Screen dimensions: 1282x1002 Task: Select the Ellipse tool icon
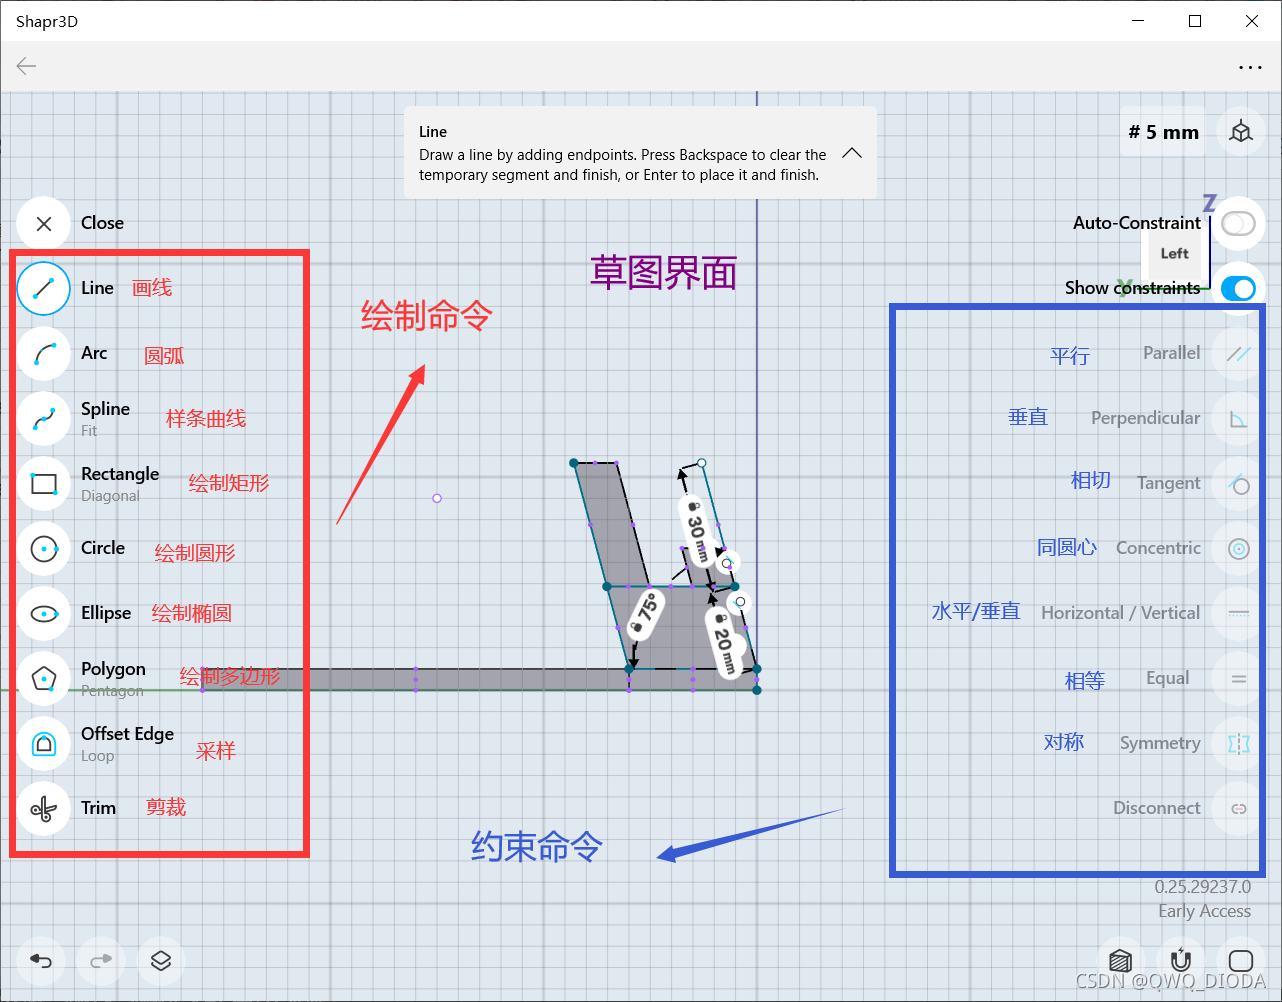[x=43, y=613]
